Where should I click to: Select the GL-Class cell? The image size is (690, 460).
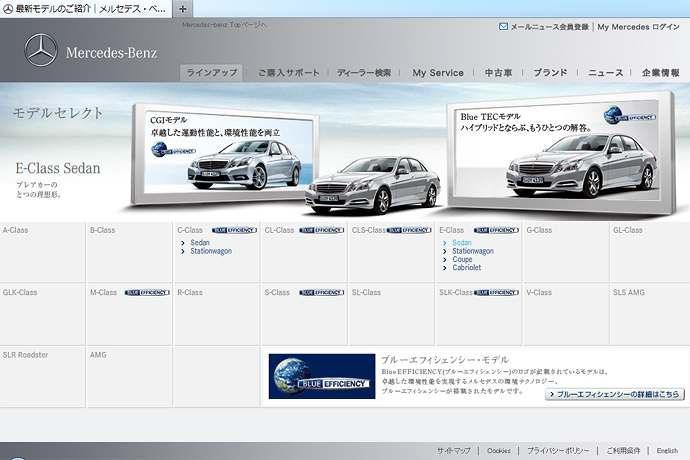pos(650,252)
